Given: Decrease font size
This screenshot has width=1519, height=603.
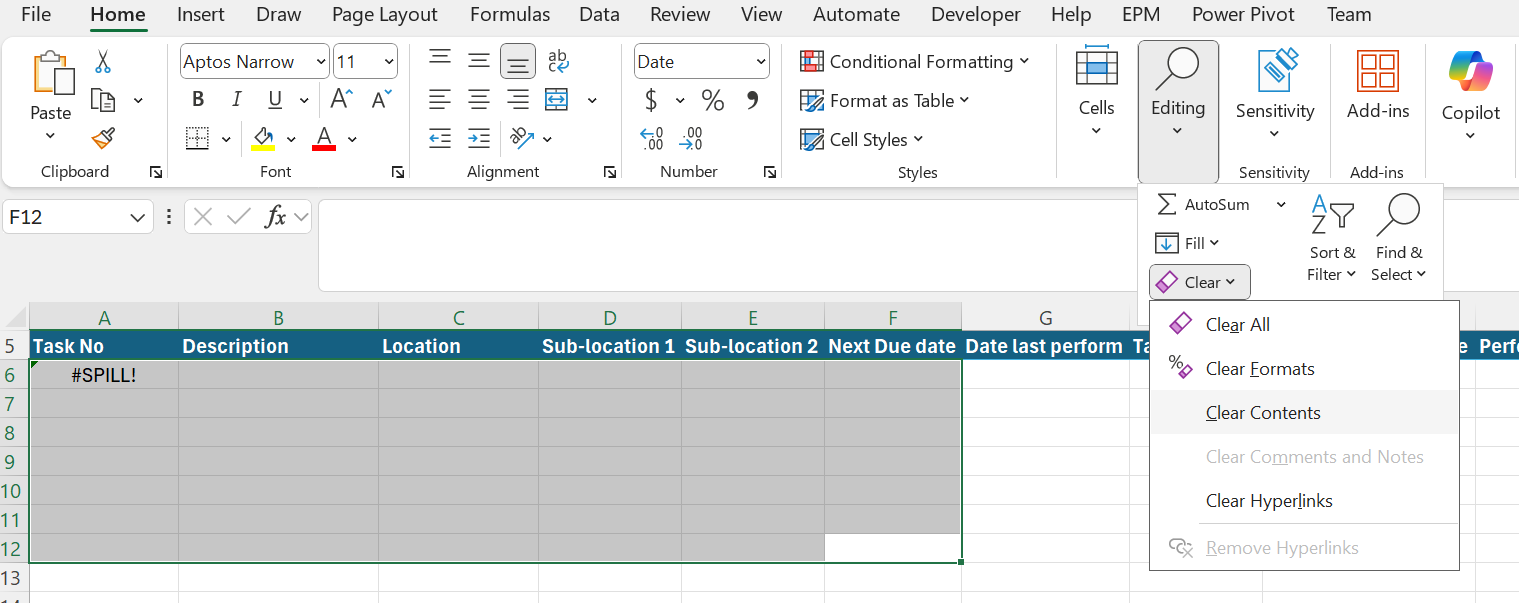Looking at the screenshot, I should (x=382, y=99).
